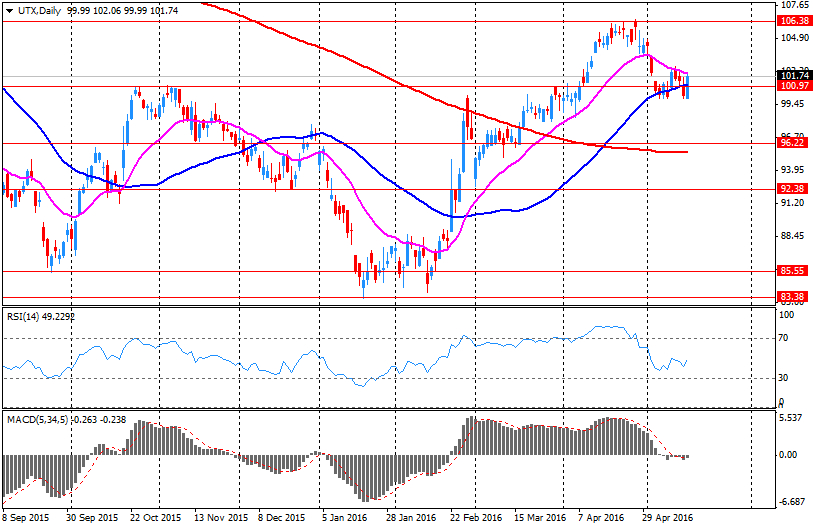Click the UTX,Daily chart title text

point(40,10)
